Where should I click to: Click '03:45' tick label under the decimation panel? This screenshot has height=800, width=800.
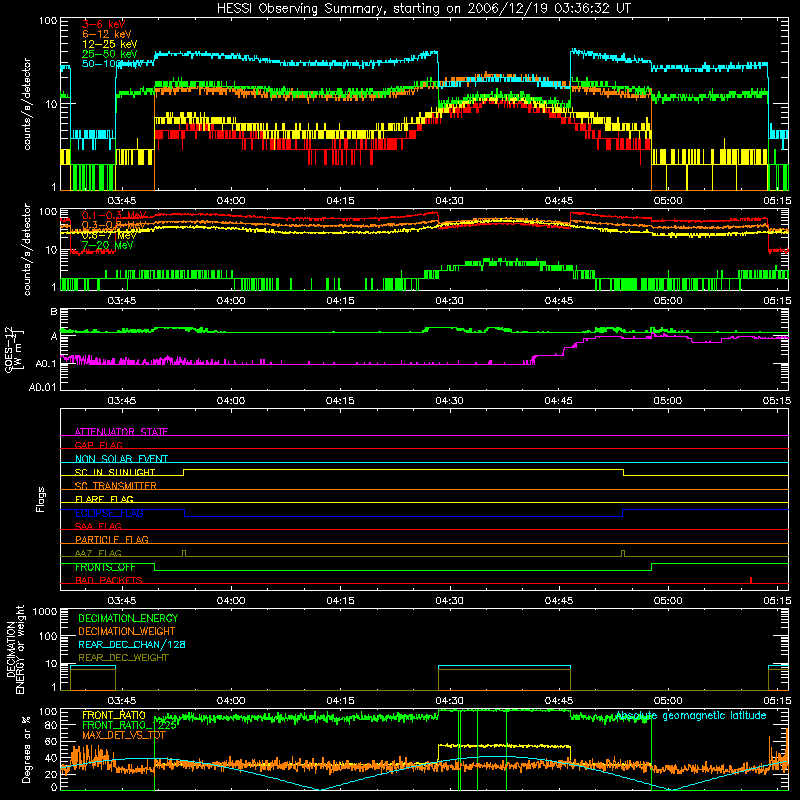click(121, 701)
